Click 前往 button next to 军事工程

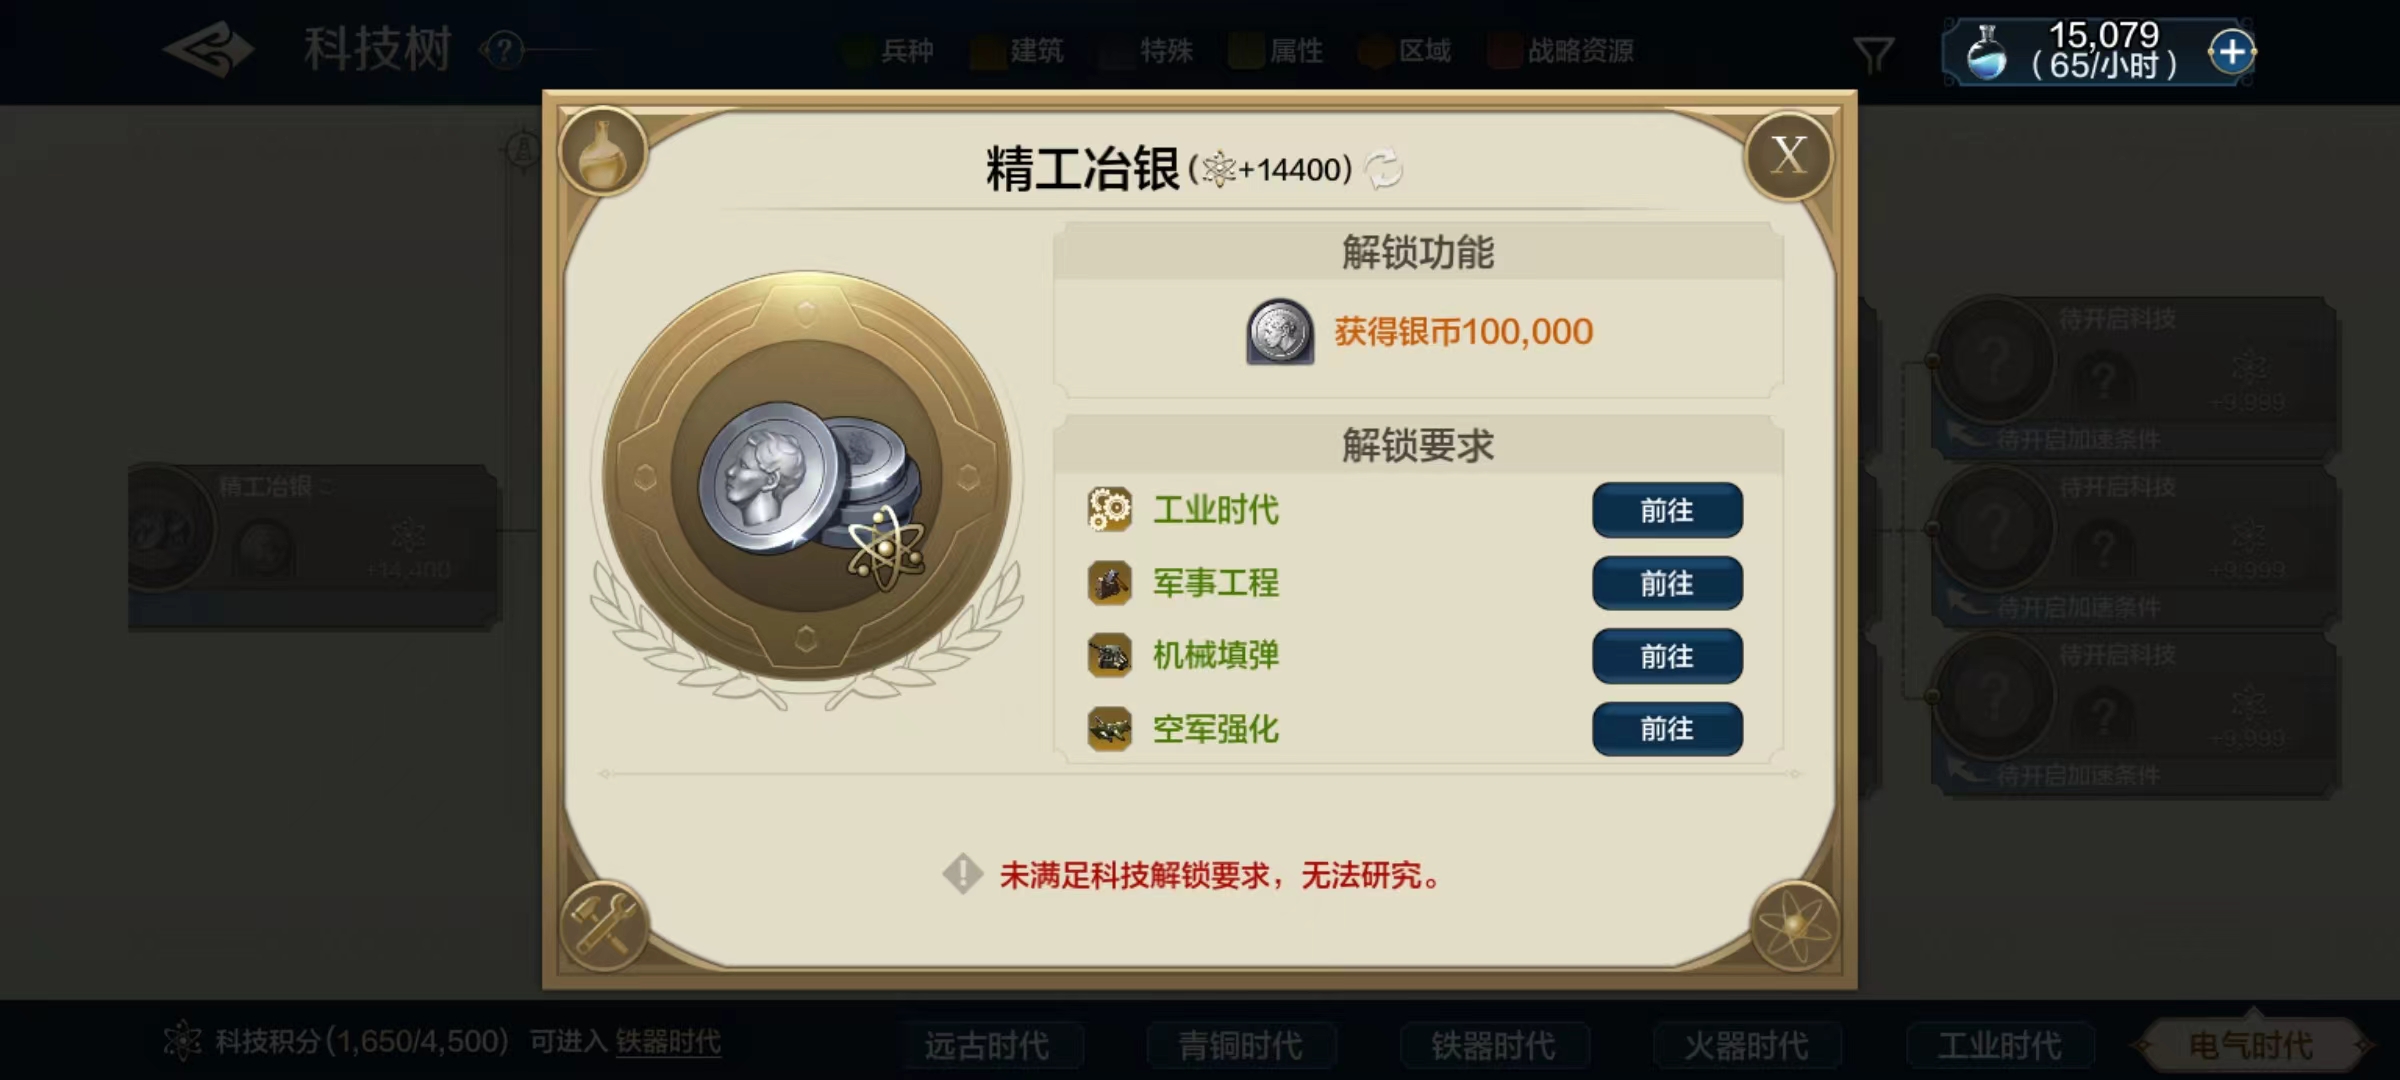click(x=1667, y=583)
